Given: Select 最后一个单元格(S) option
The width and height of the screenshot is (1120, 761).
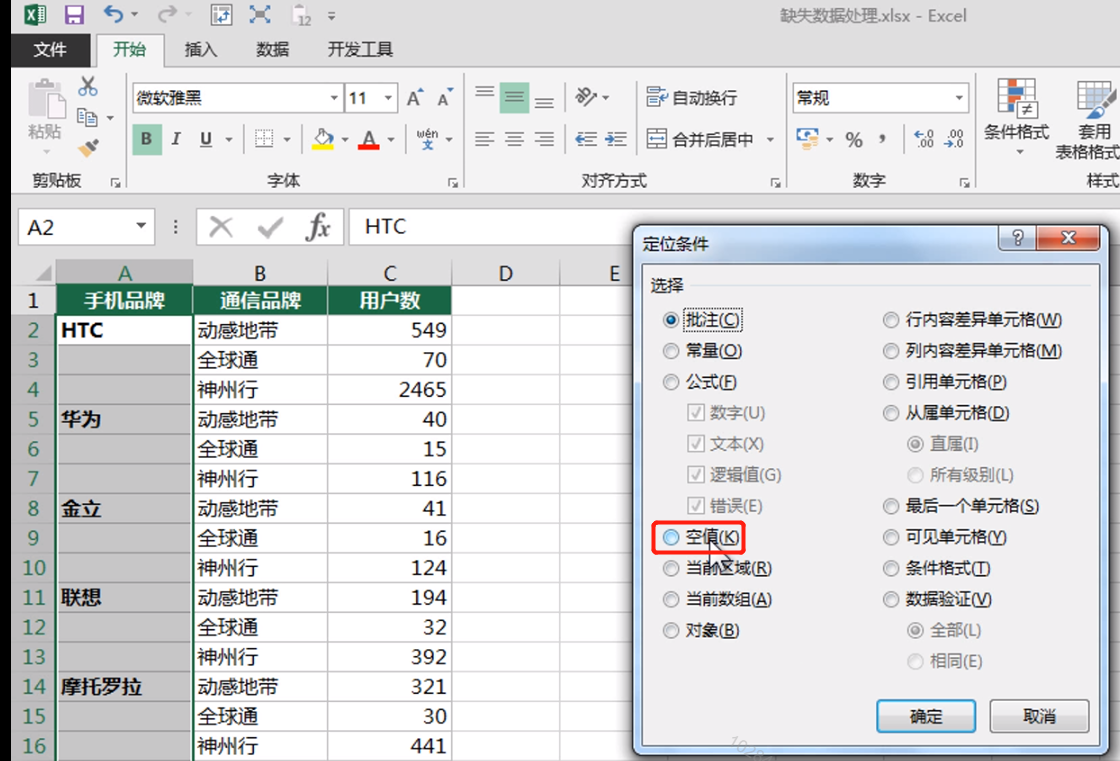Looking at the screenshot, I should 961,507.
